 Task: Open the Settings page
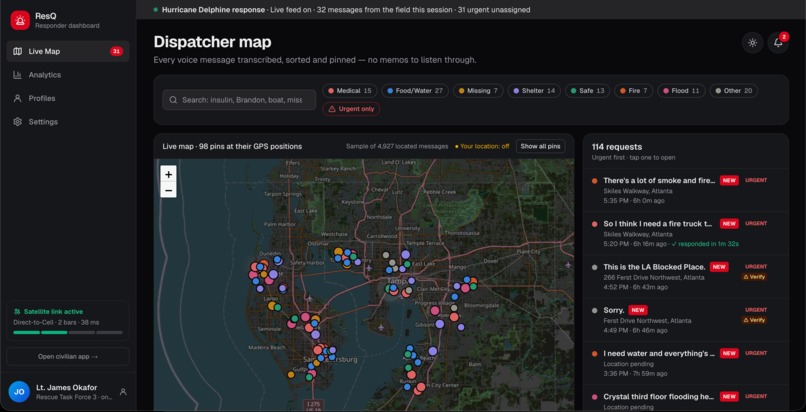68,122
